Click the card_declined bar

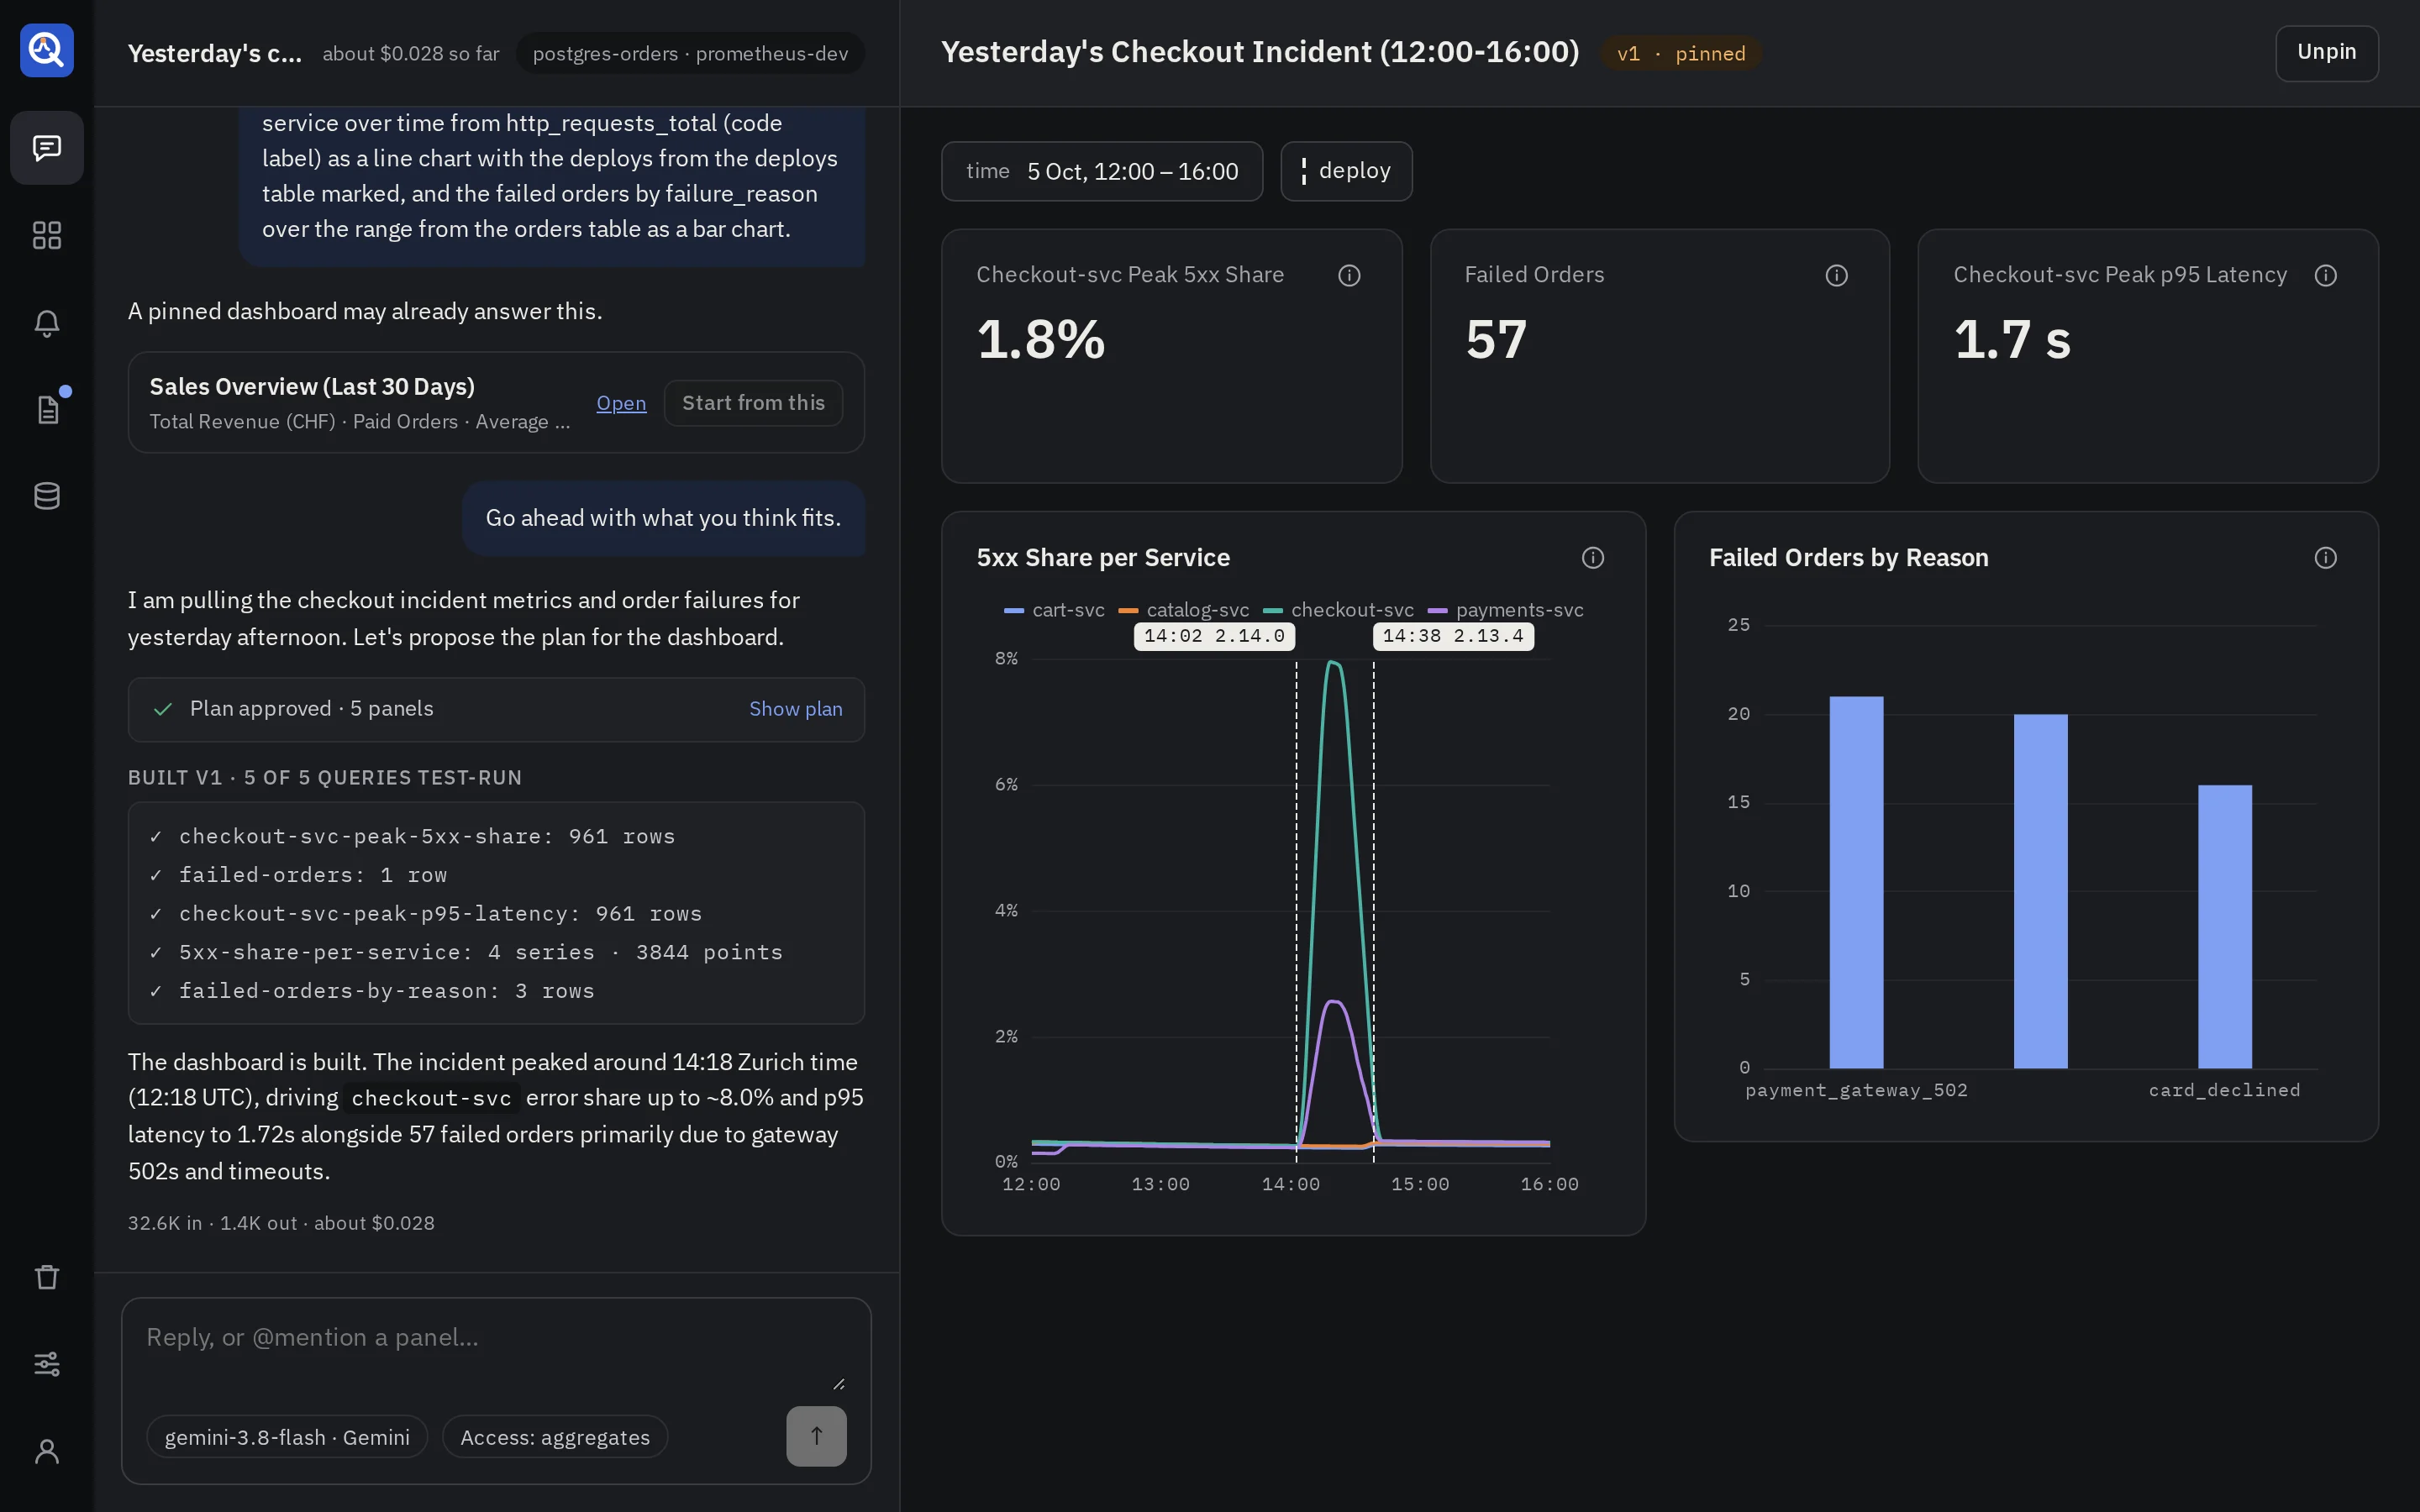click(2224, 926)
